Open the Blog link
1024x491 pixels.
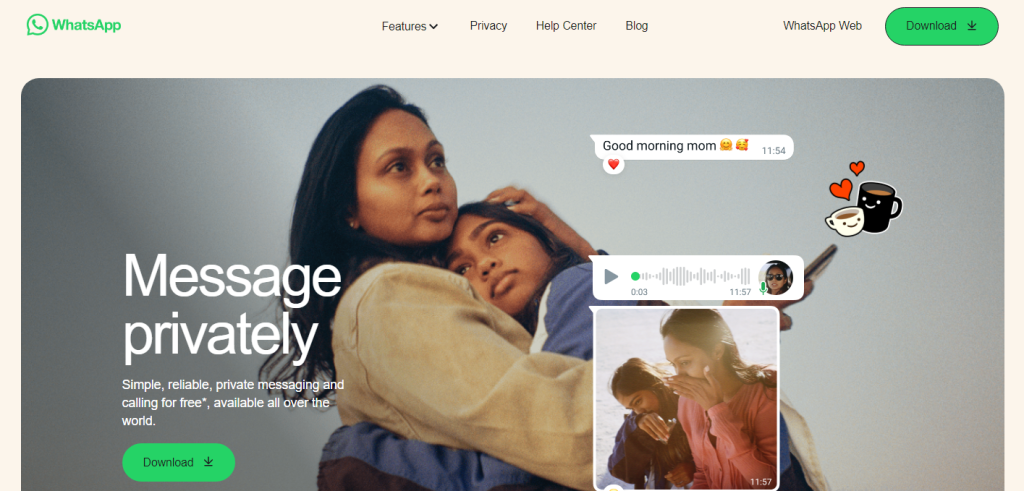pos(637,25)
